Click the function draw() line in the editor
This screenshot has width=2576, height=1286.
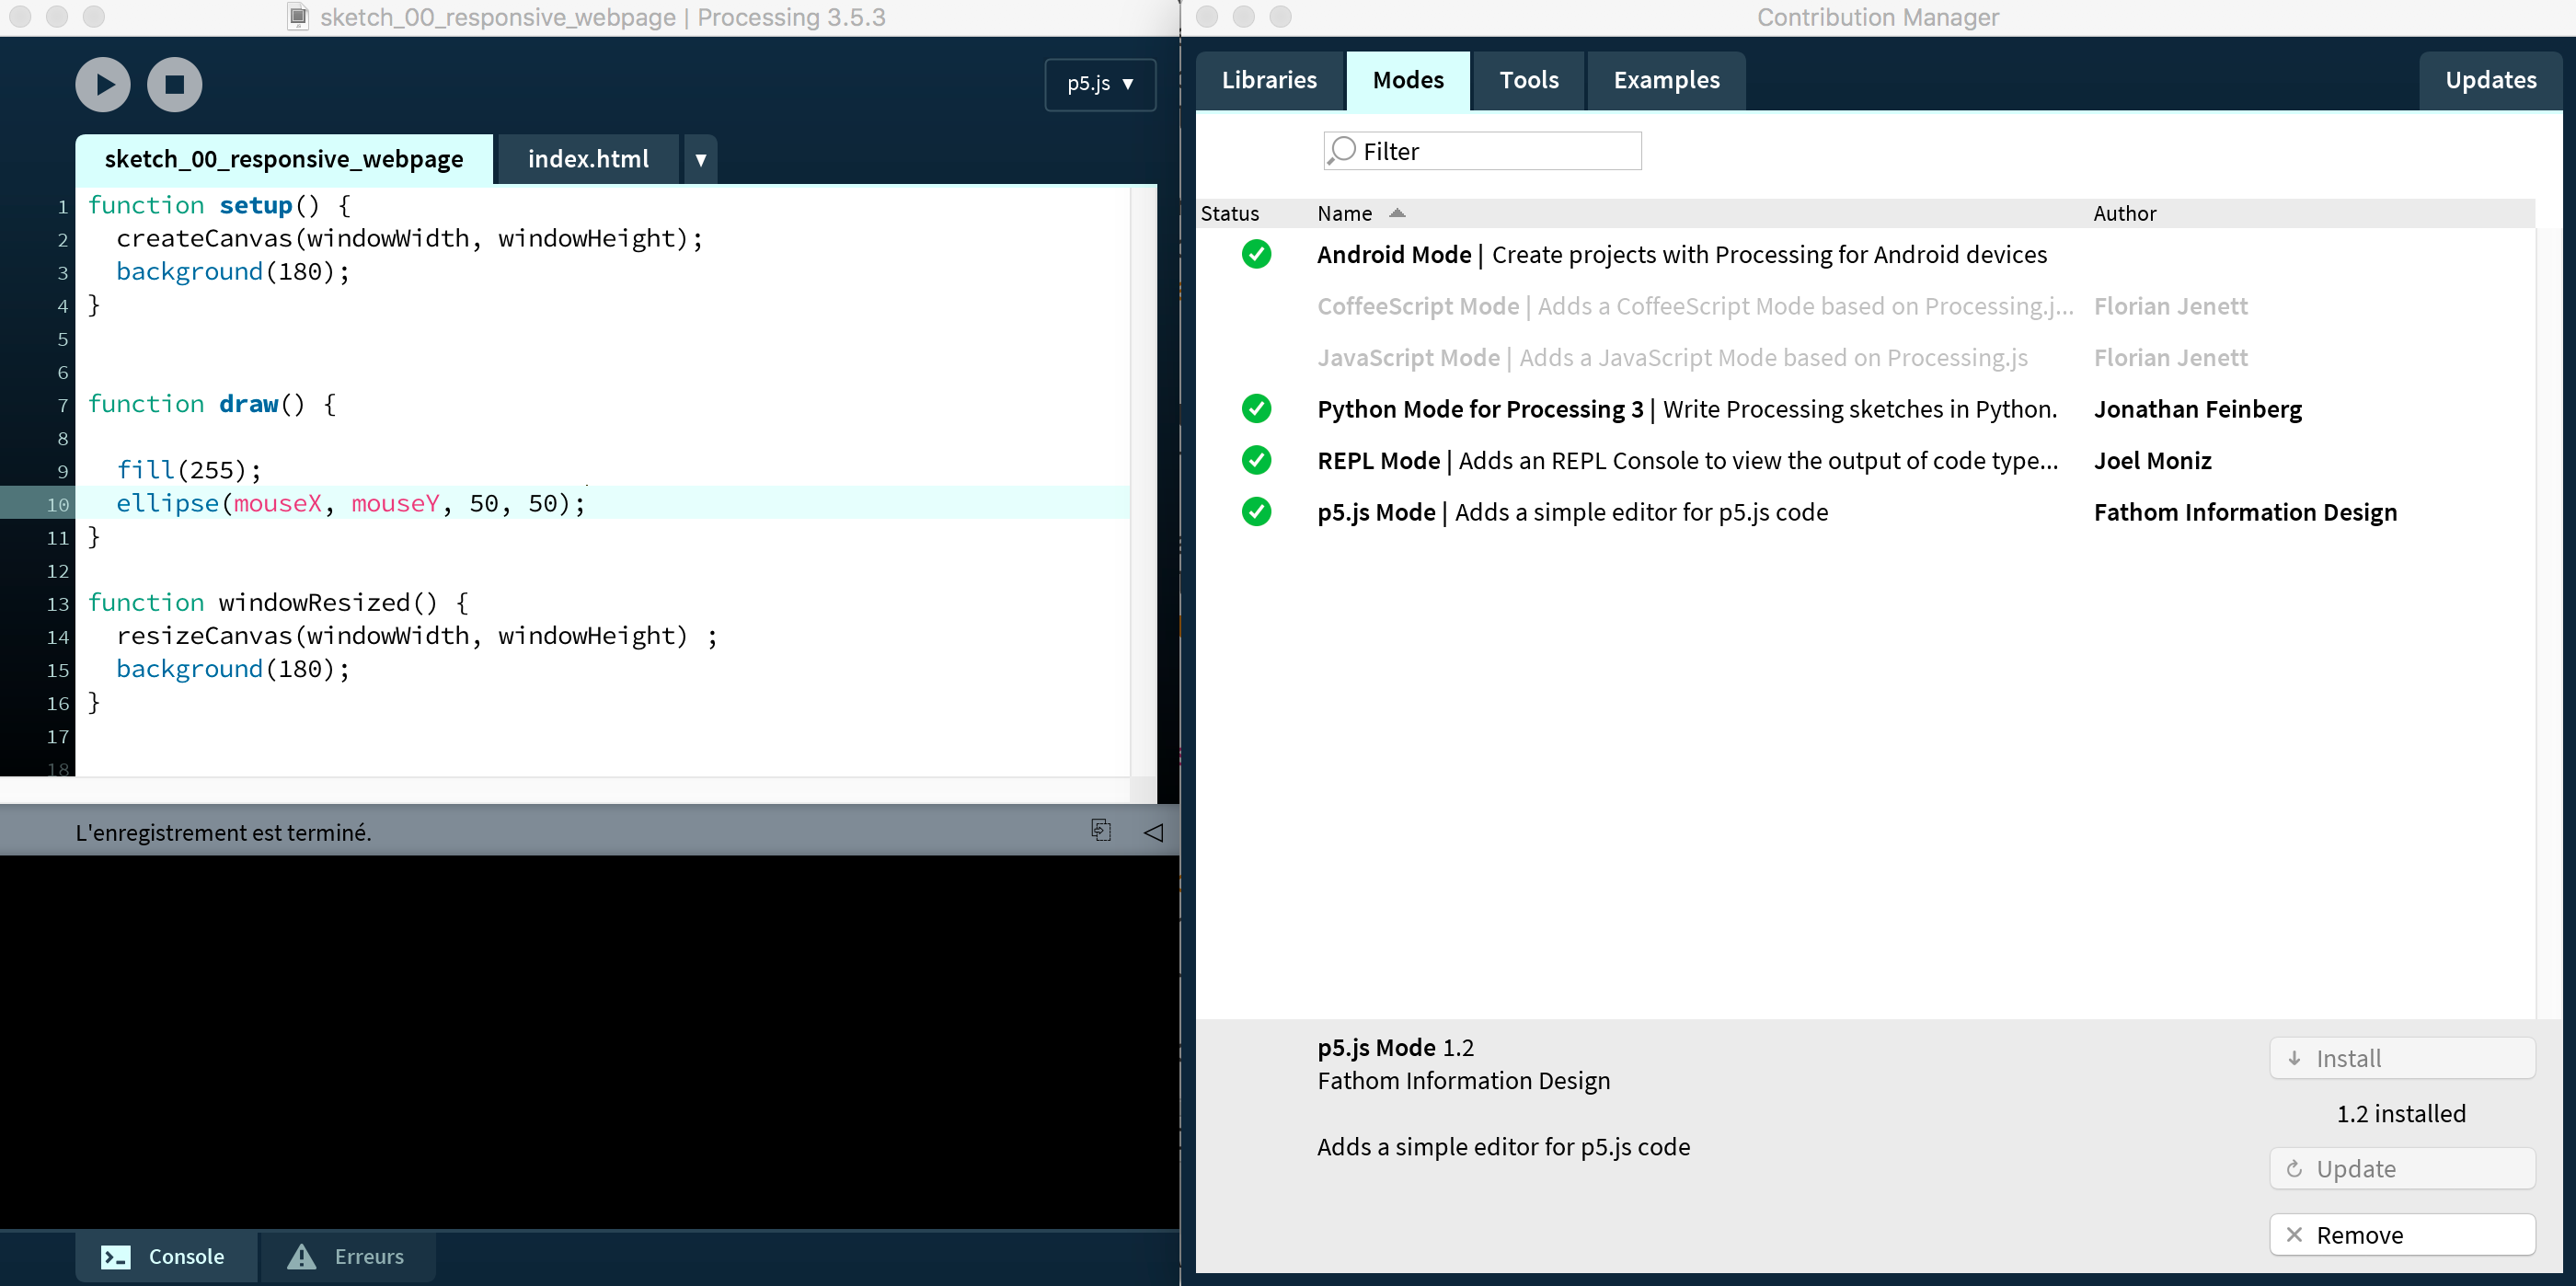click(212, 404)
